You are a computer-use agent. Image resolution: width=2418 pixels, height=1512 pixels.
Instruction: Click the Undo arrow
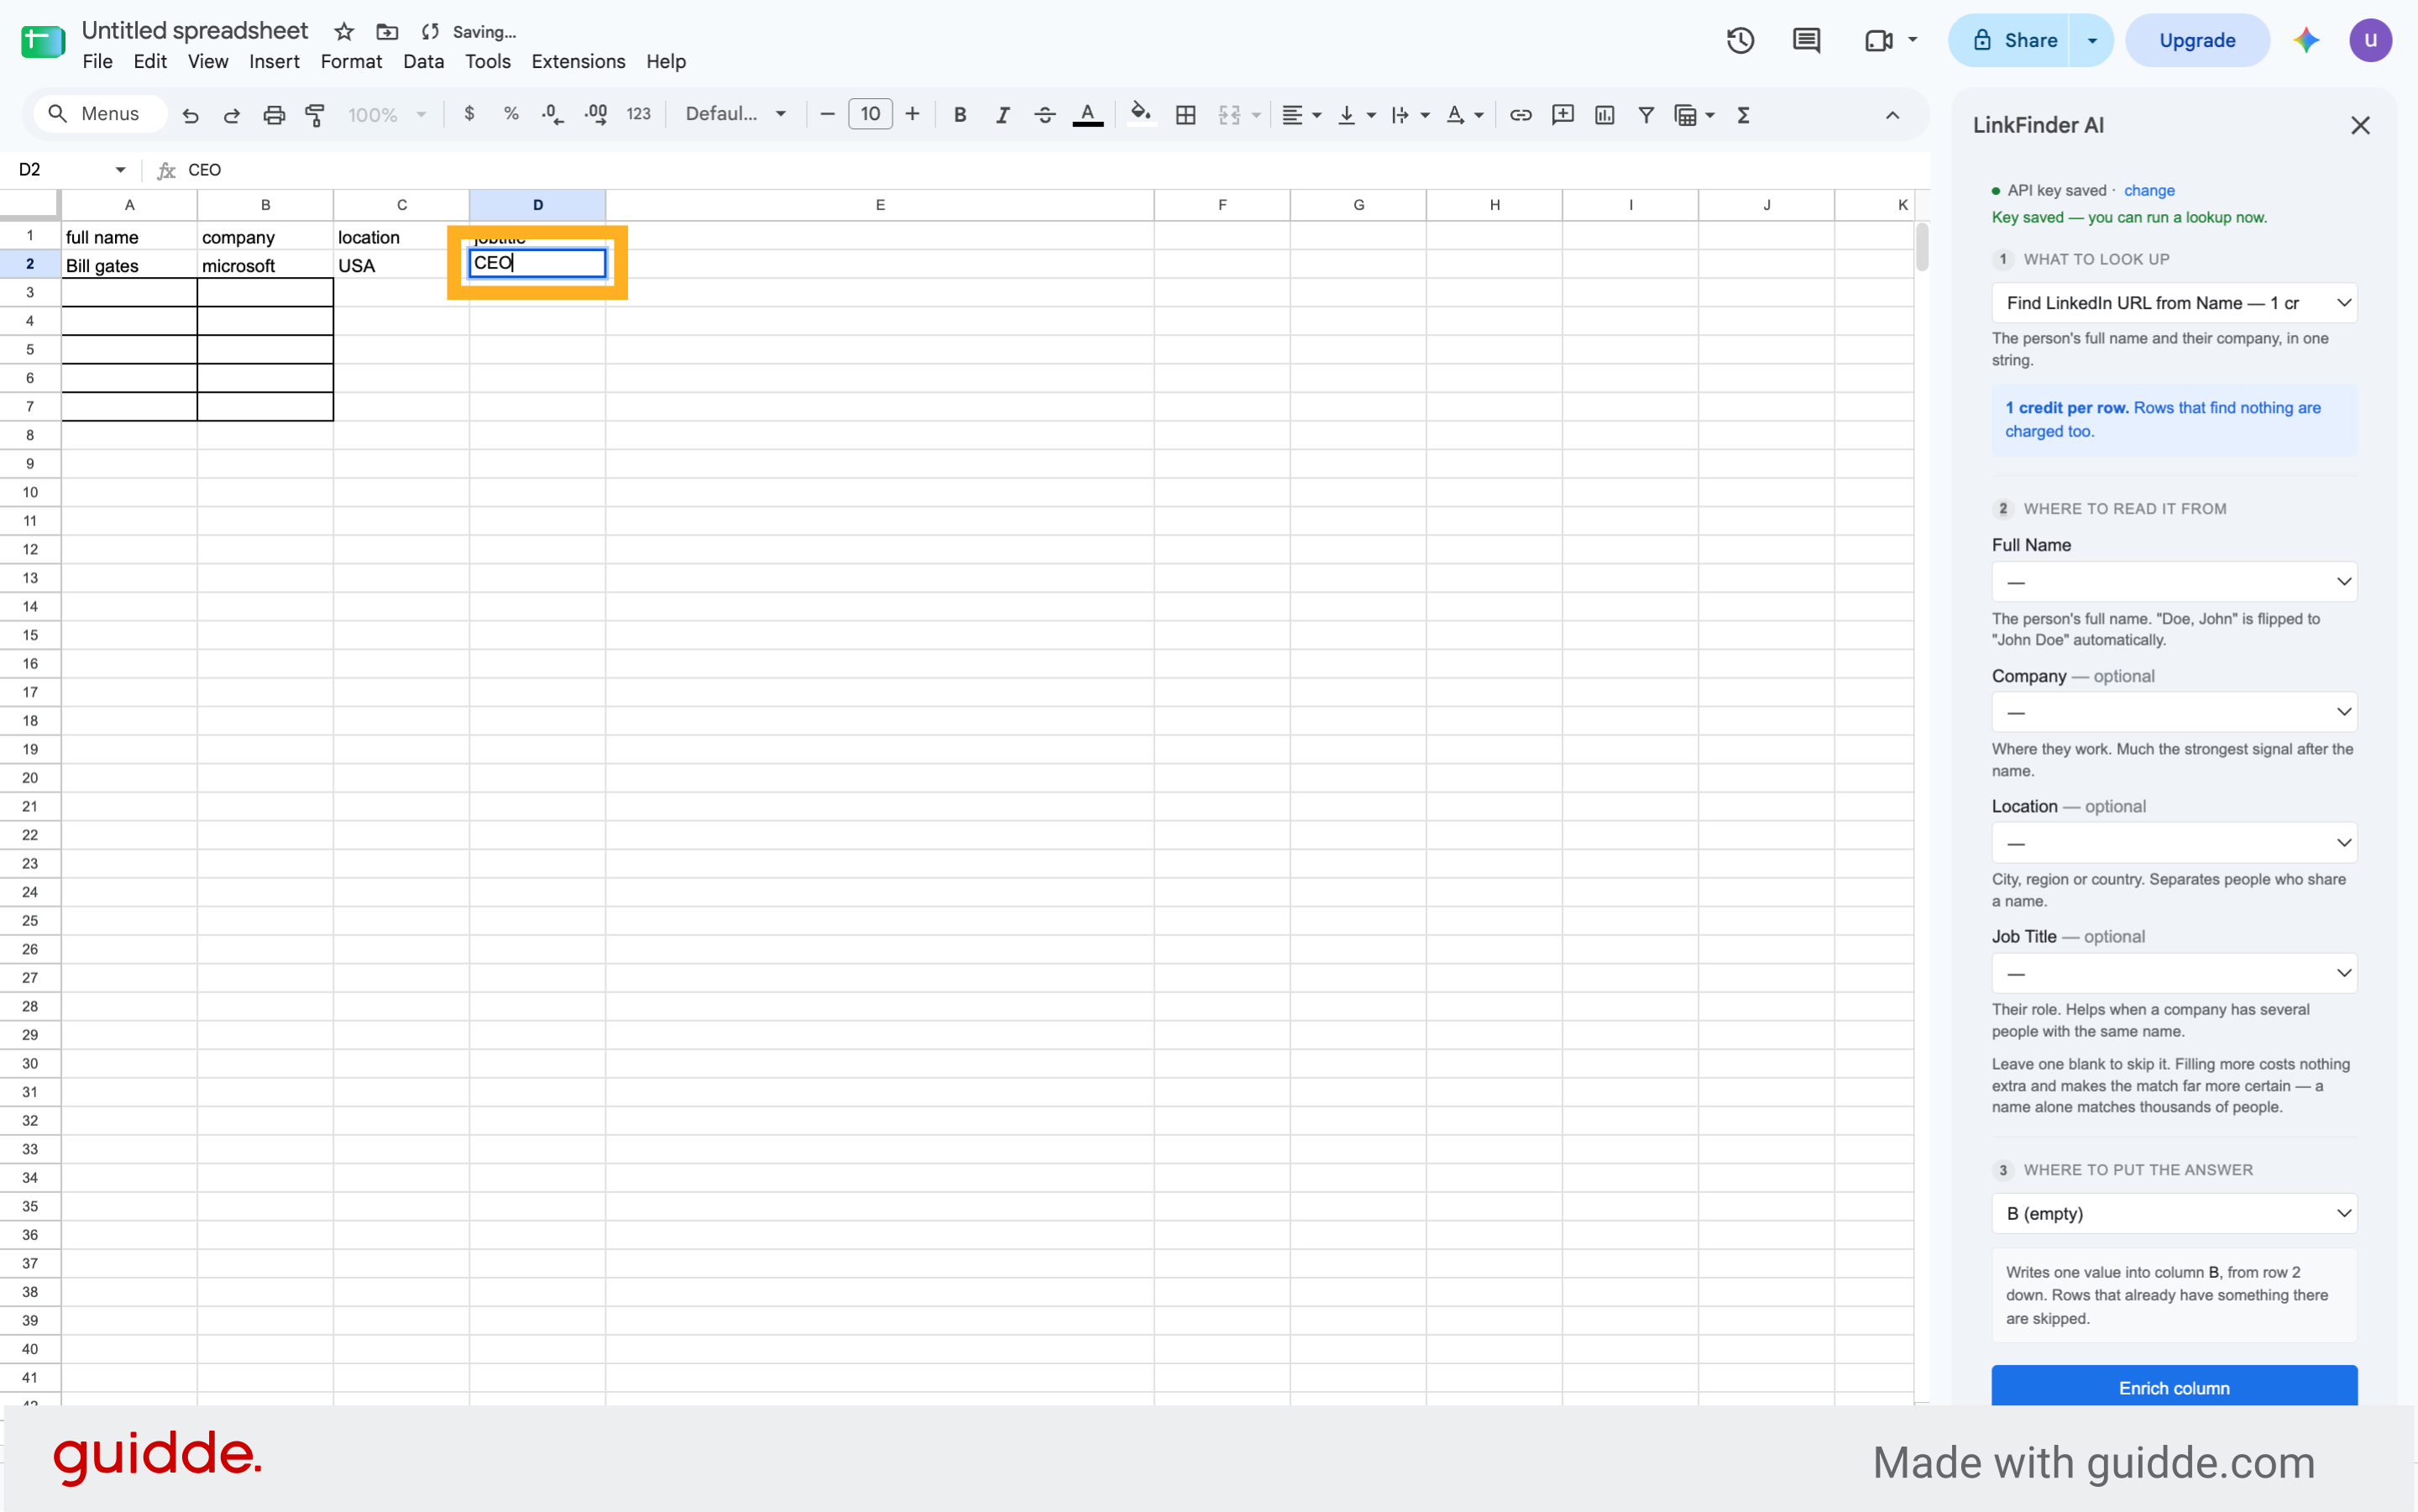(x=190, y=115)
